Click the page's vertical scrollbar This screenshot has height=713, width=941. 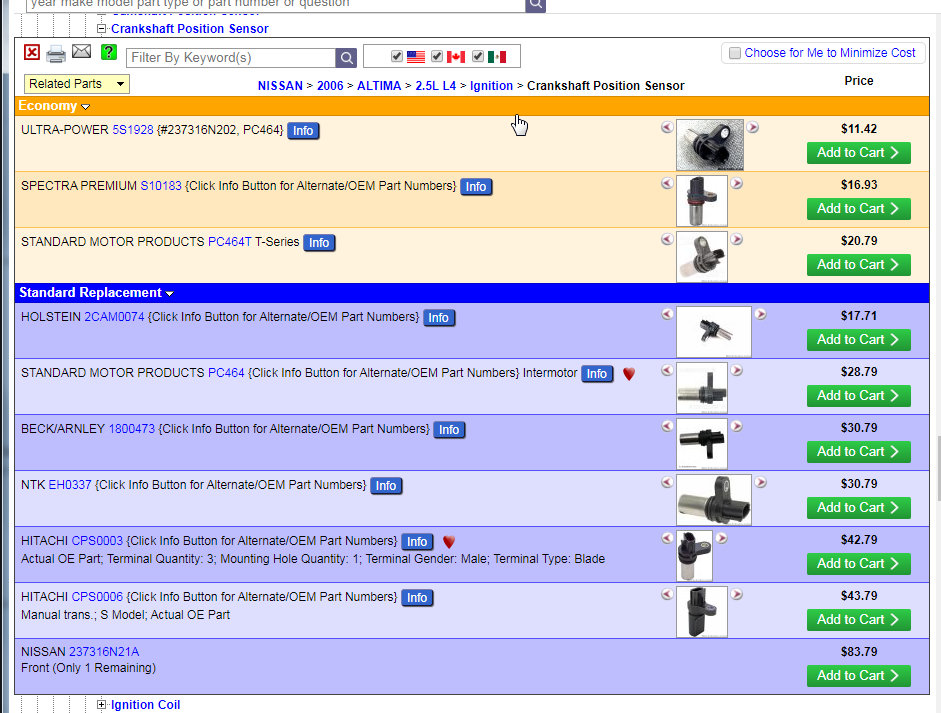938,468
